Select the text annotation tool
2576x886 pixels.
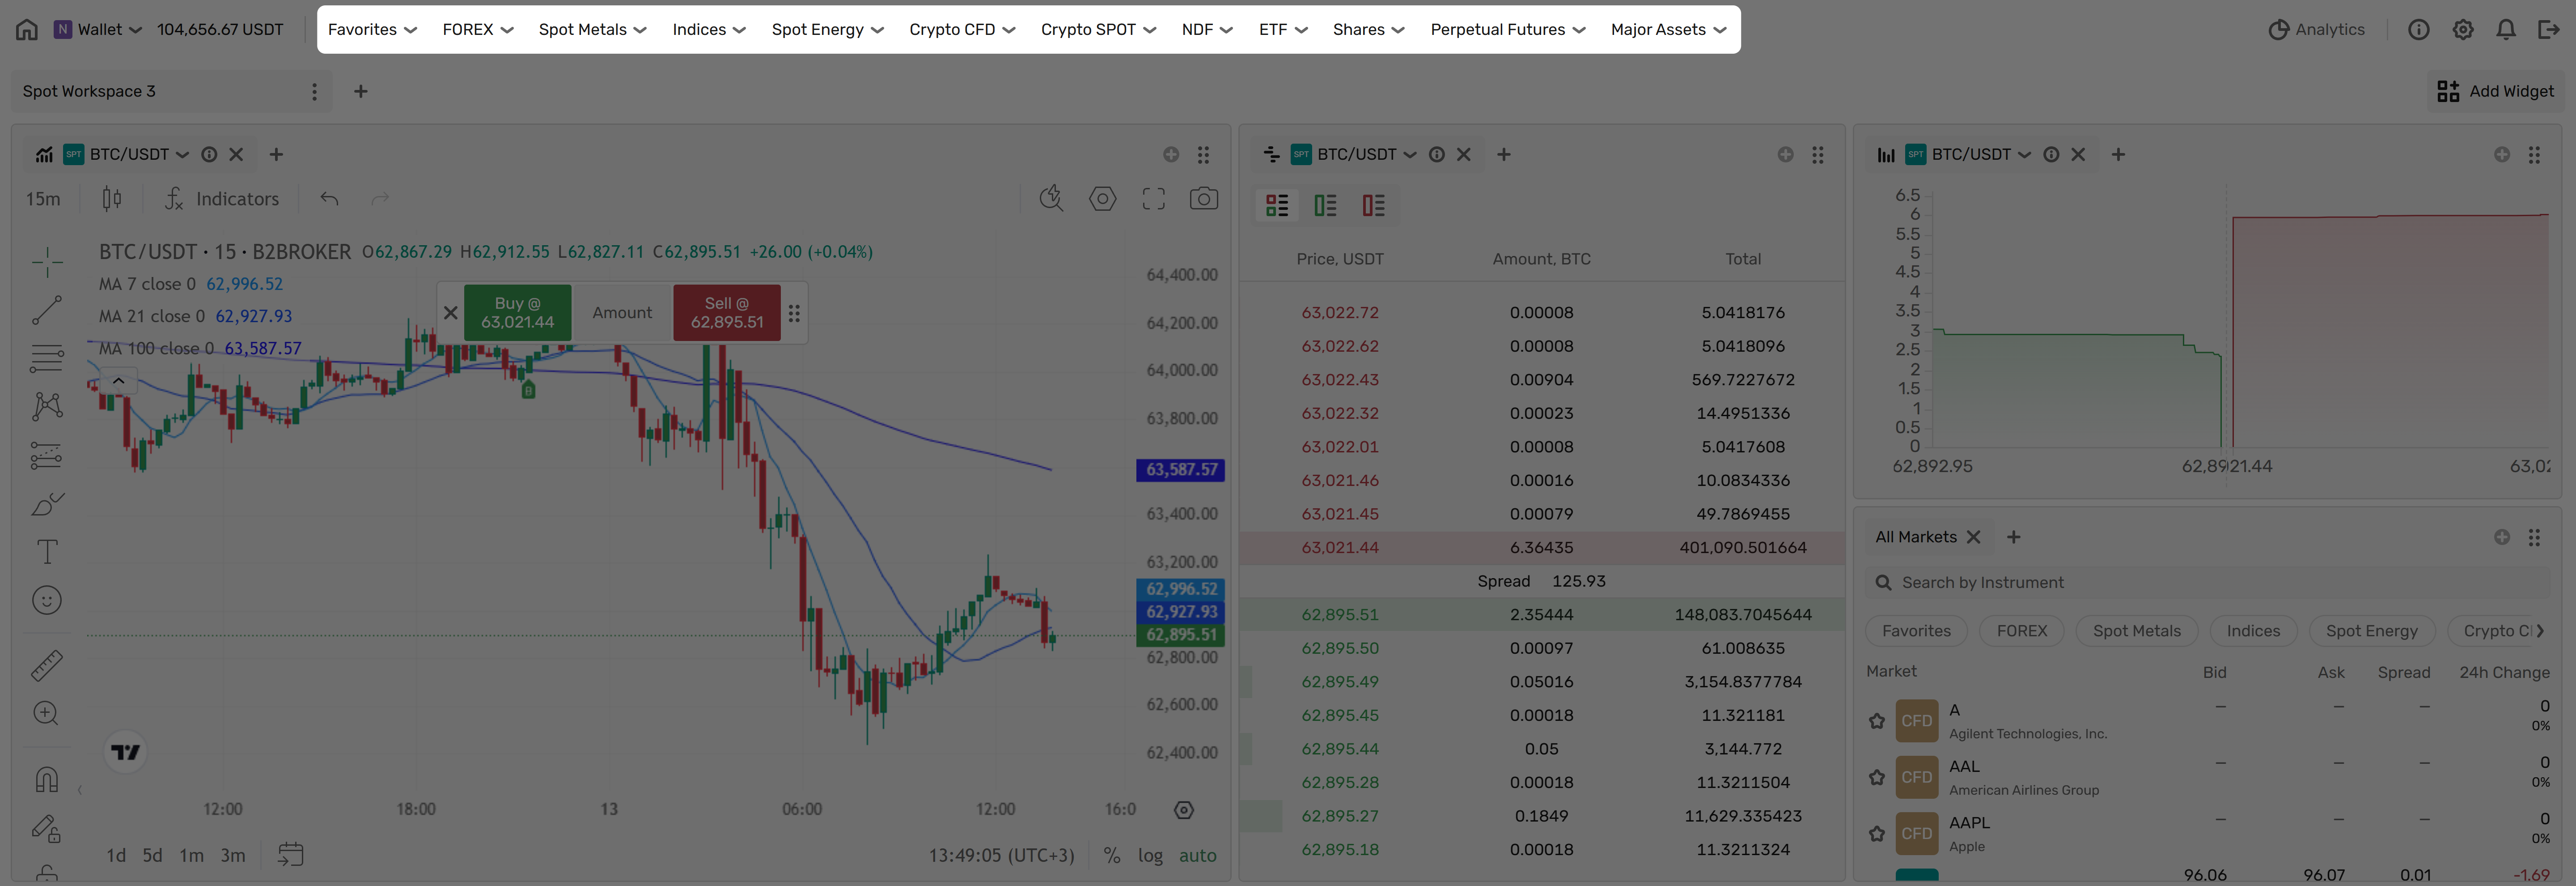[47, 552]
